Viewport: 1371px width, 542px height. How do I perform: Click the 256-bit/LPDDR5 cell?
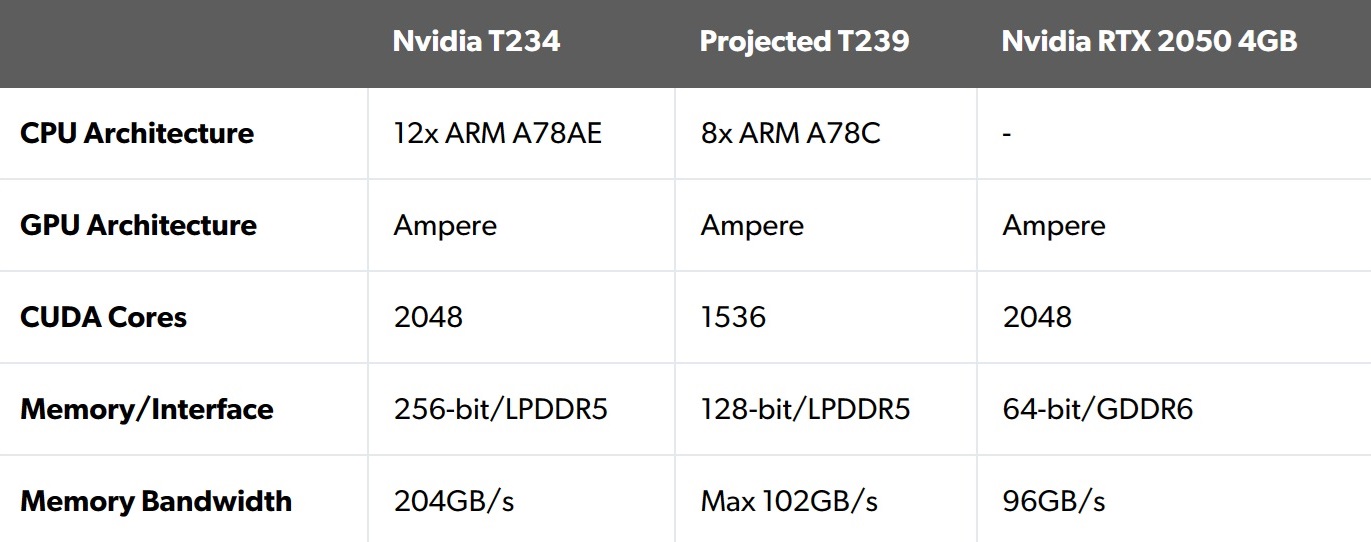500,409
